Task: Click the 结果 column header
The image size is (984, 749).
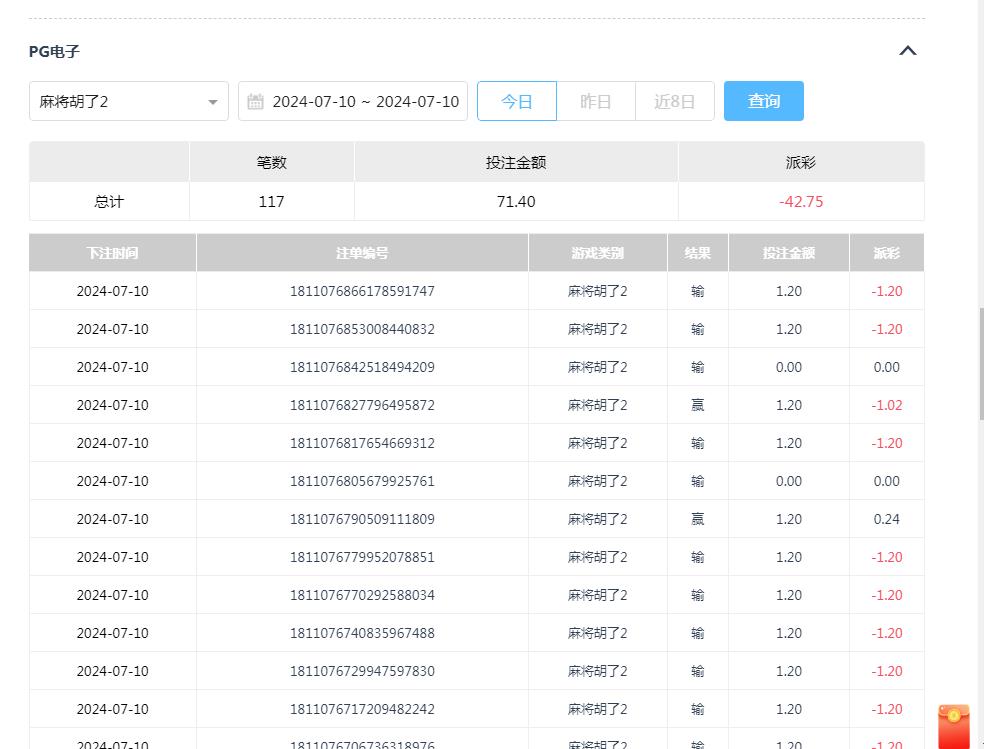Action: 697,253
